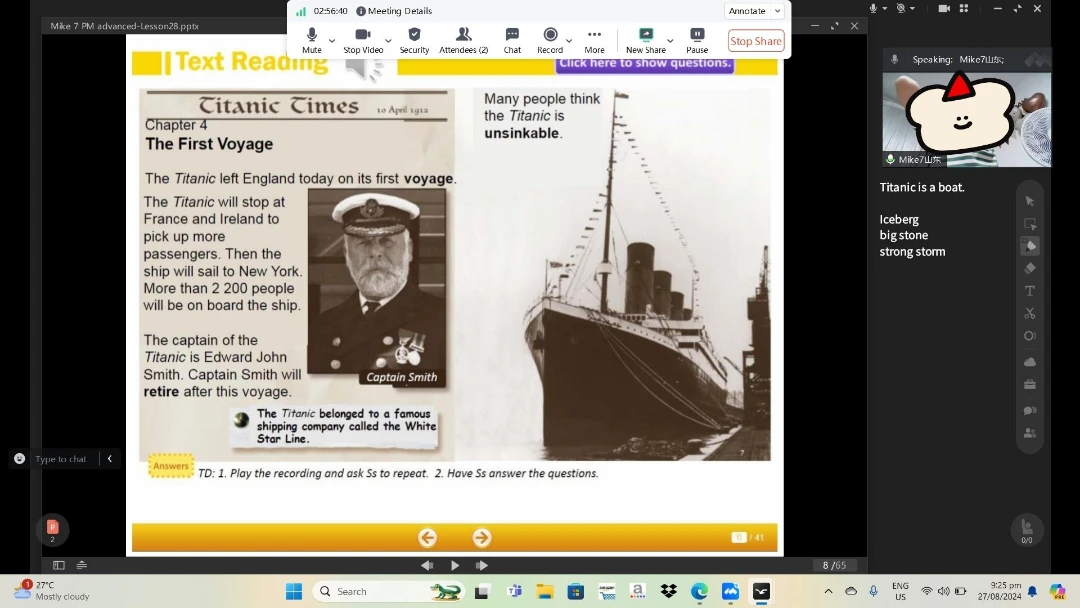Expand the dropdown arrow beside Annotate

[x=778, y=11]
